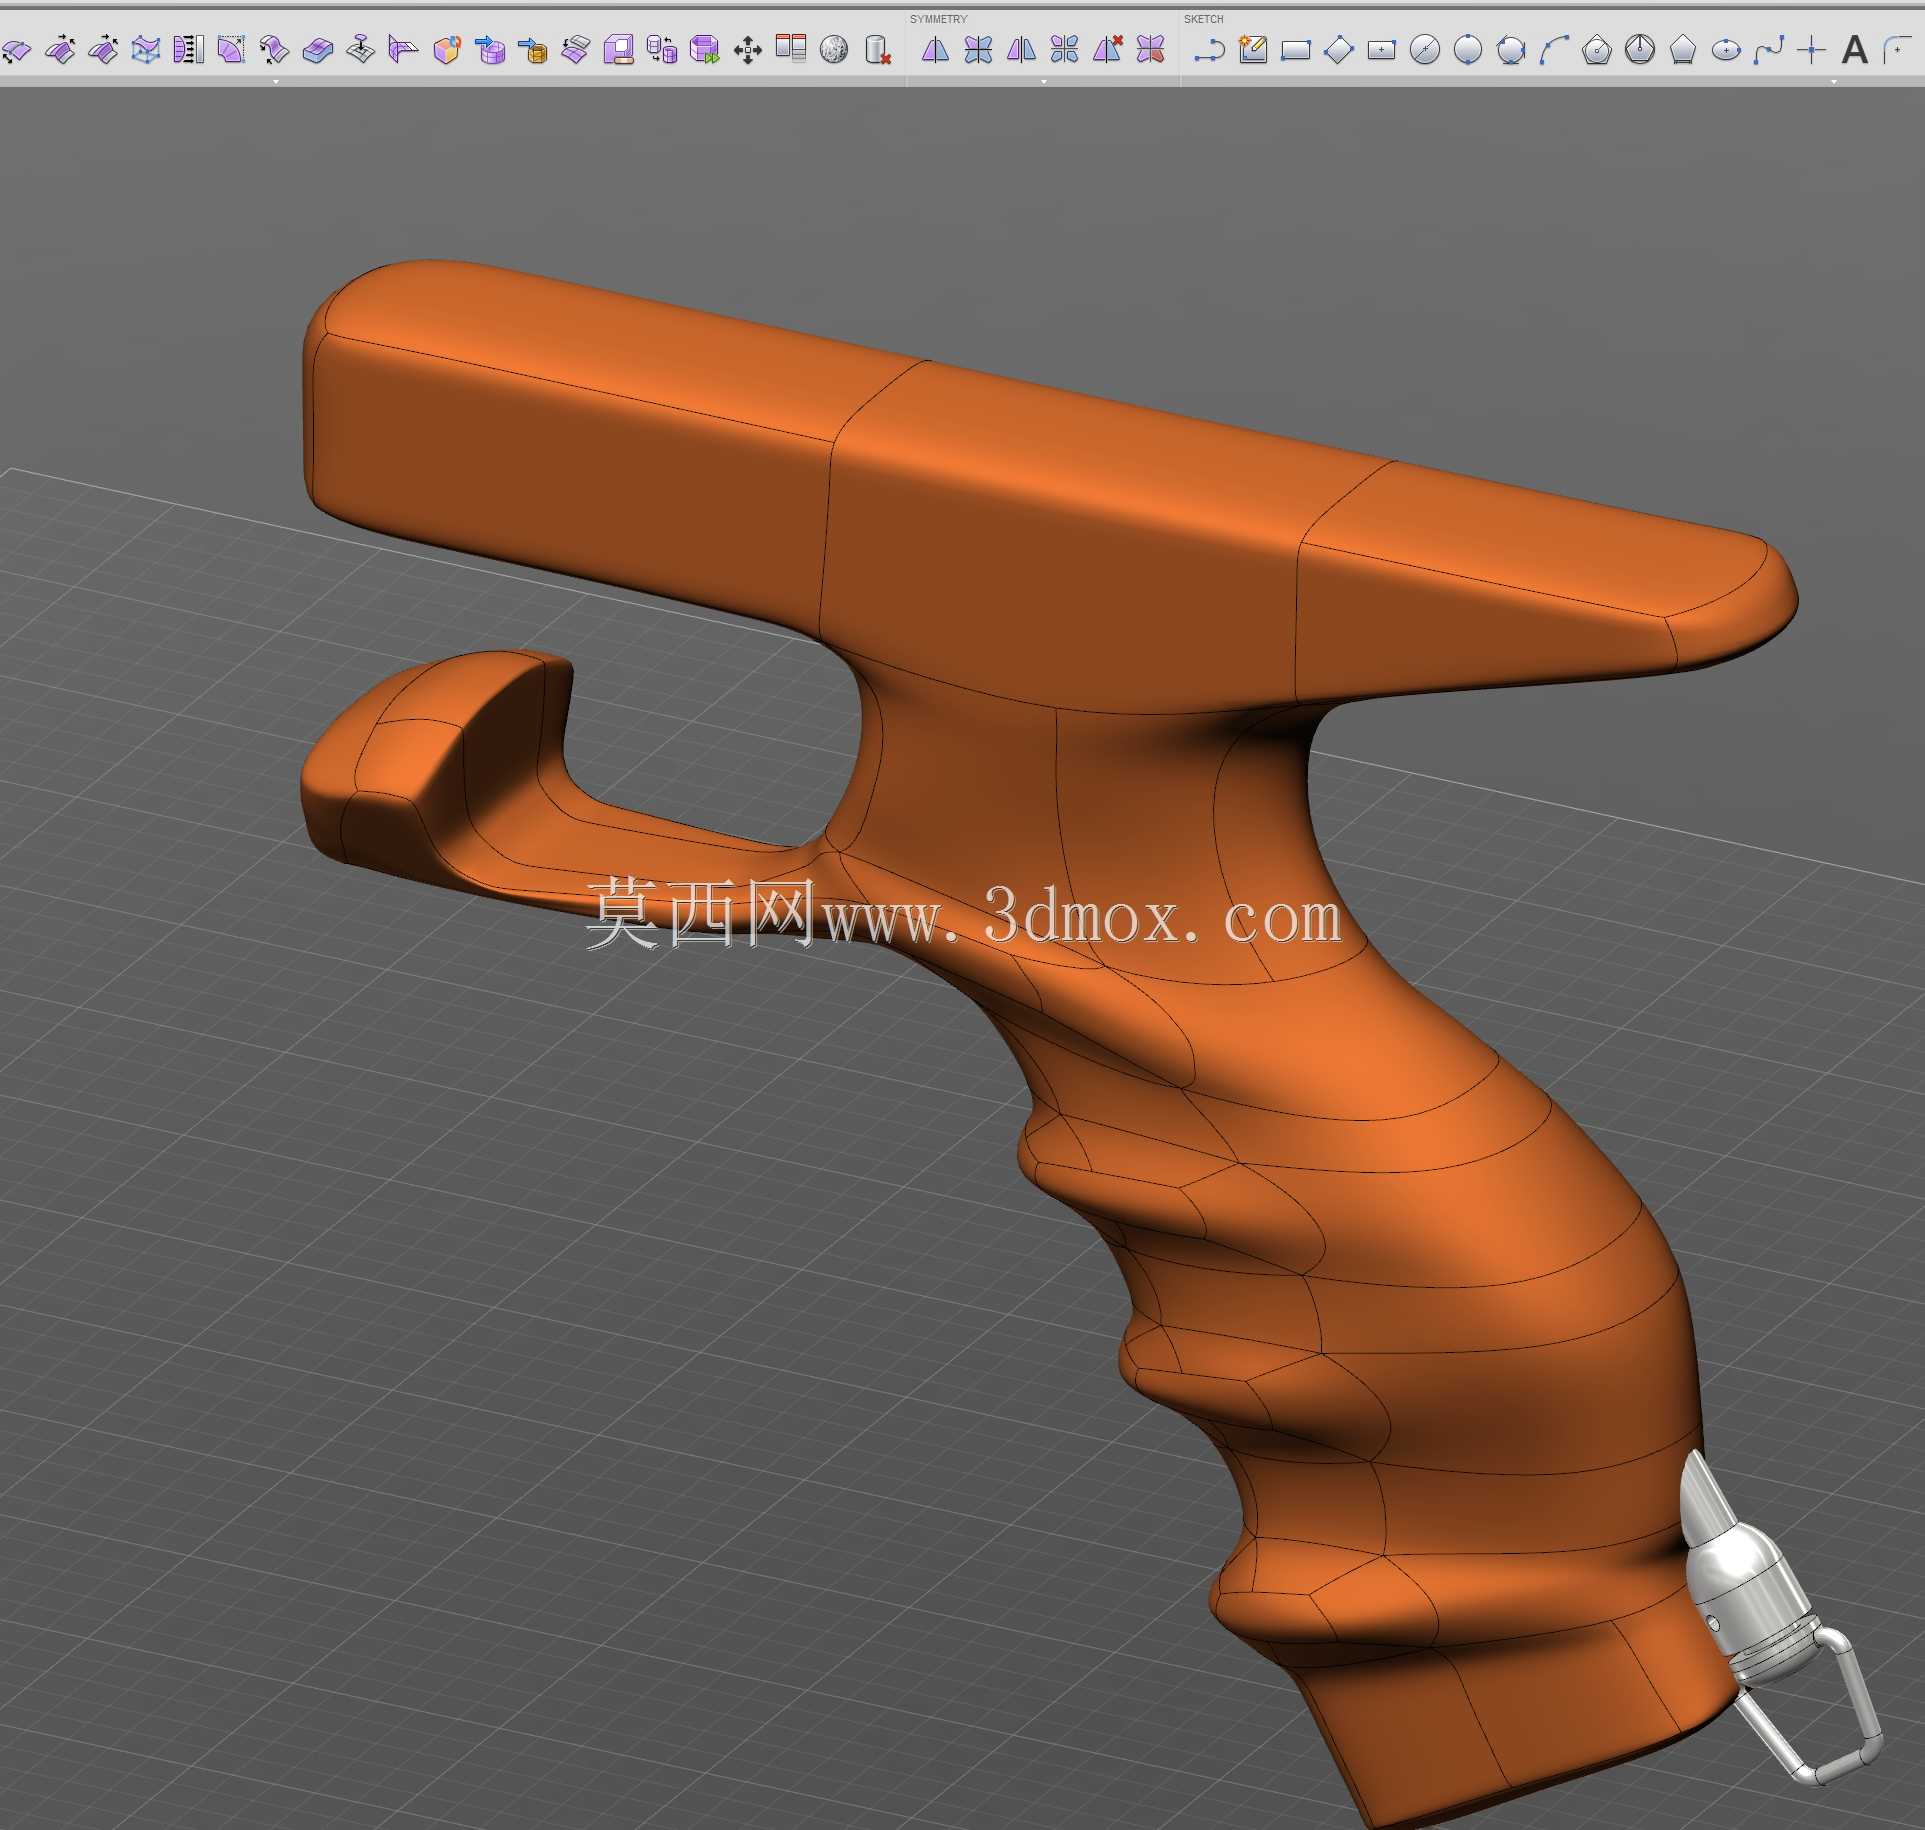Choose the 3-Point Circle tool
This screenshot has height=1830, width=1925.
click(x=1510, y=50)
